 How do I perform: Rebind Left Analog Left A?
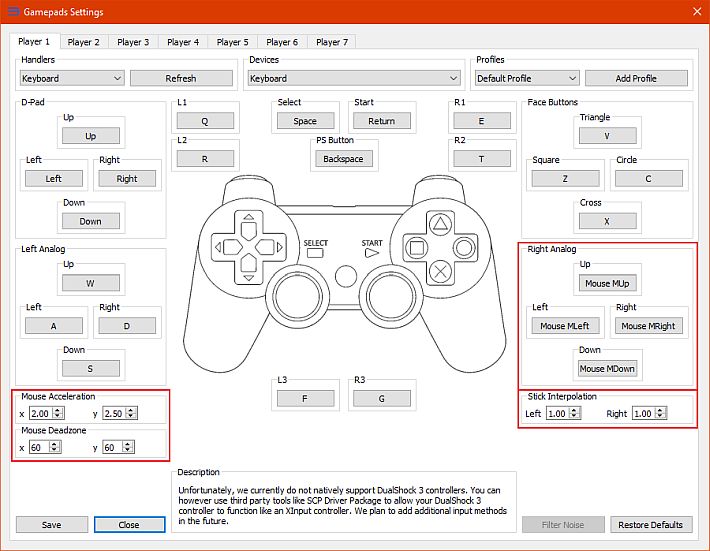[x=54, y=326]
